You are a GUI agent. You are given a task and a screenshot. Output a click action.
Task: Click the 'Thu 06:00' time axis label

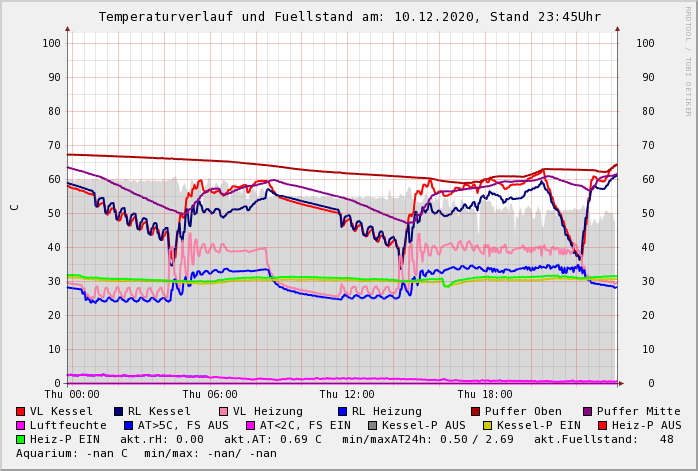pyautogui.click(x=210, y=394)
